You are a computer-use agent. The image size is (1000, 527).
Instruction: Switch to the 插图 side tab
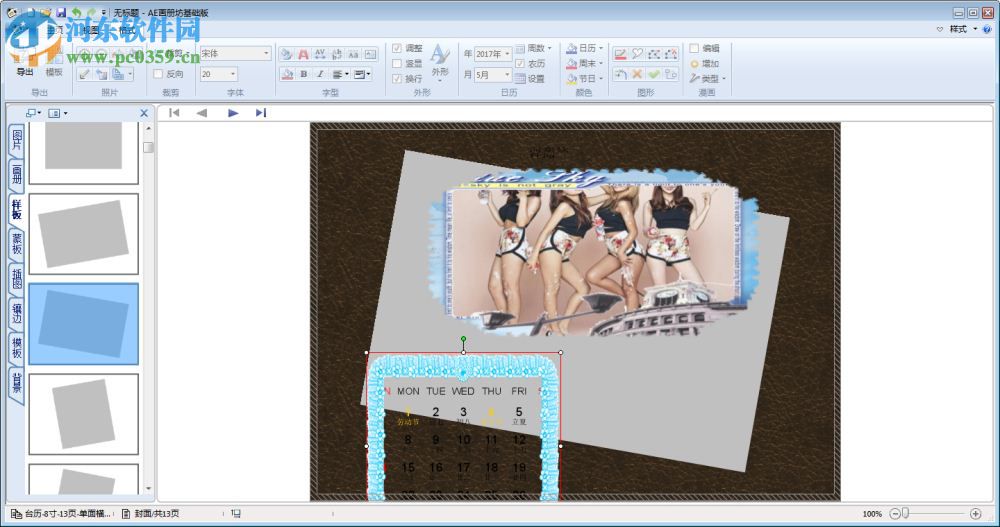17,278
